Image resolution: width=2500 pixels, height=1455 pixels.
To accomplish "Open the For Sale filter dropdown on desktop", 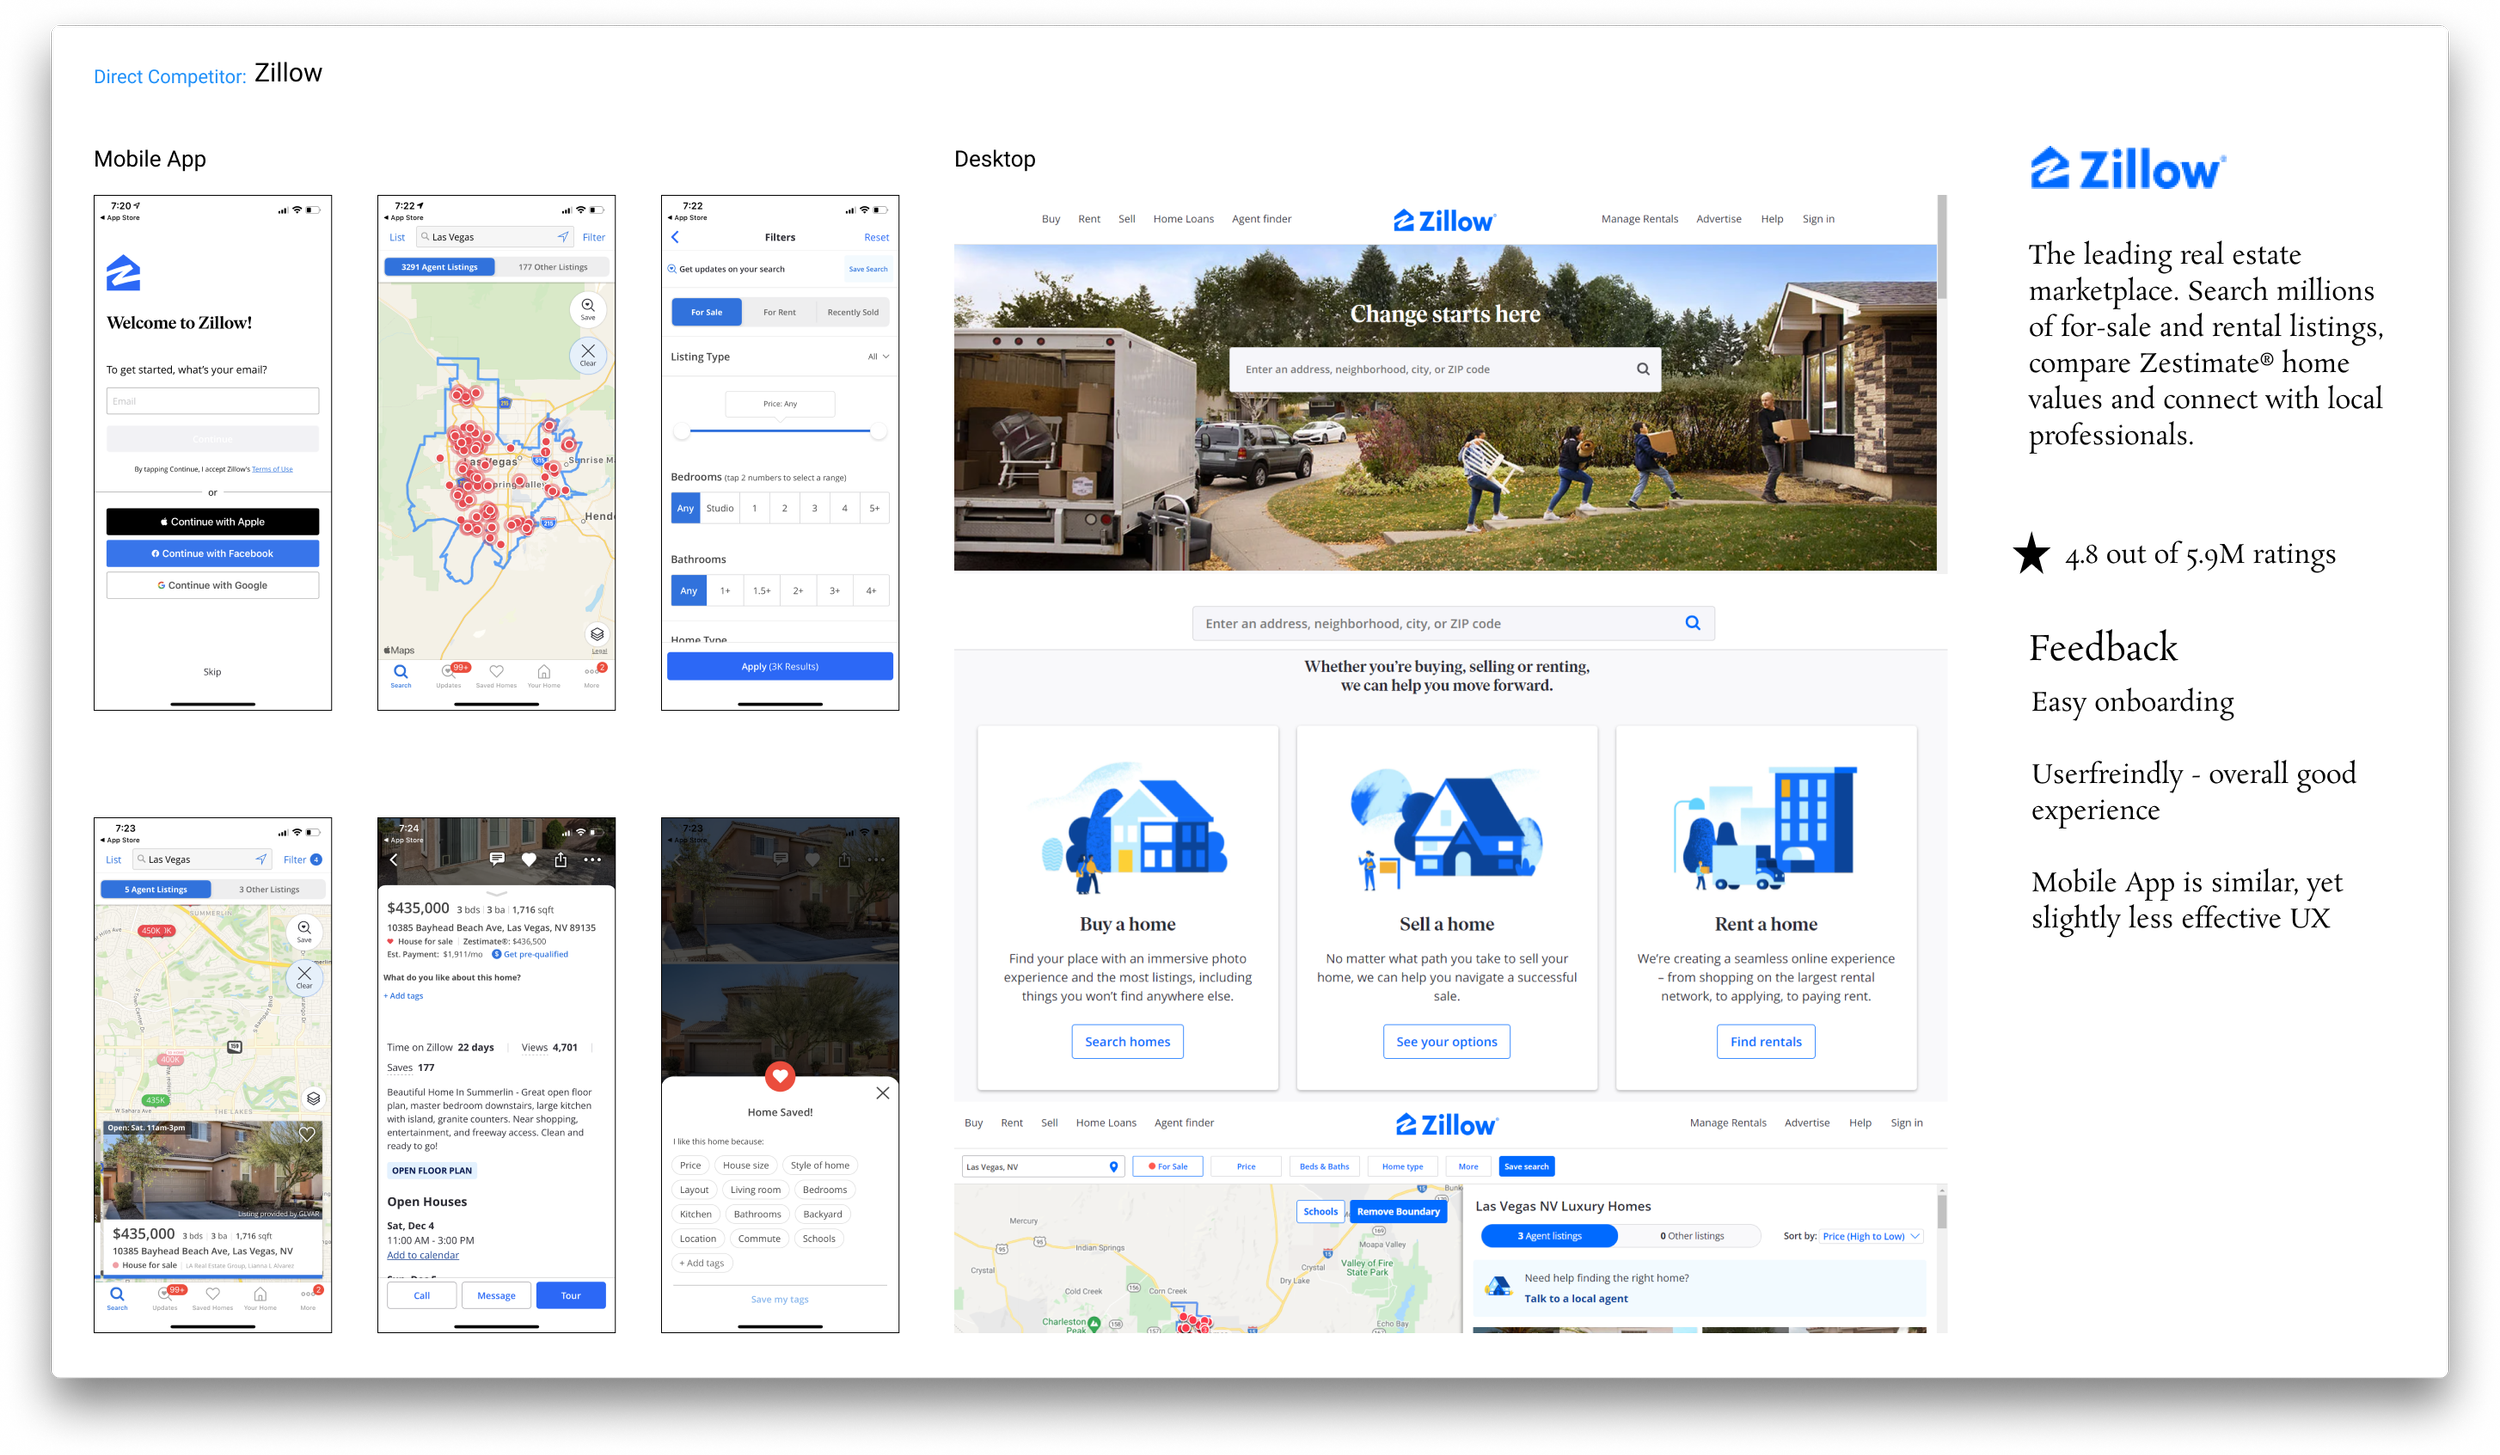I will click(1167, 1167).
